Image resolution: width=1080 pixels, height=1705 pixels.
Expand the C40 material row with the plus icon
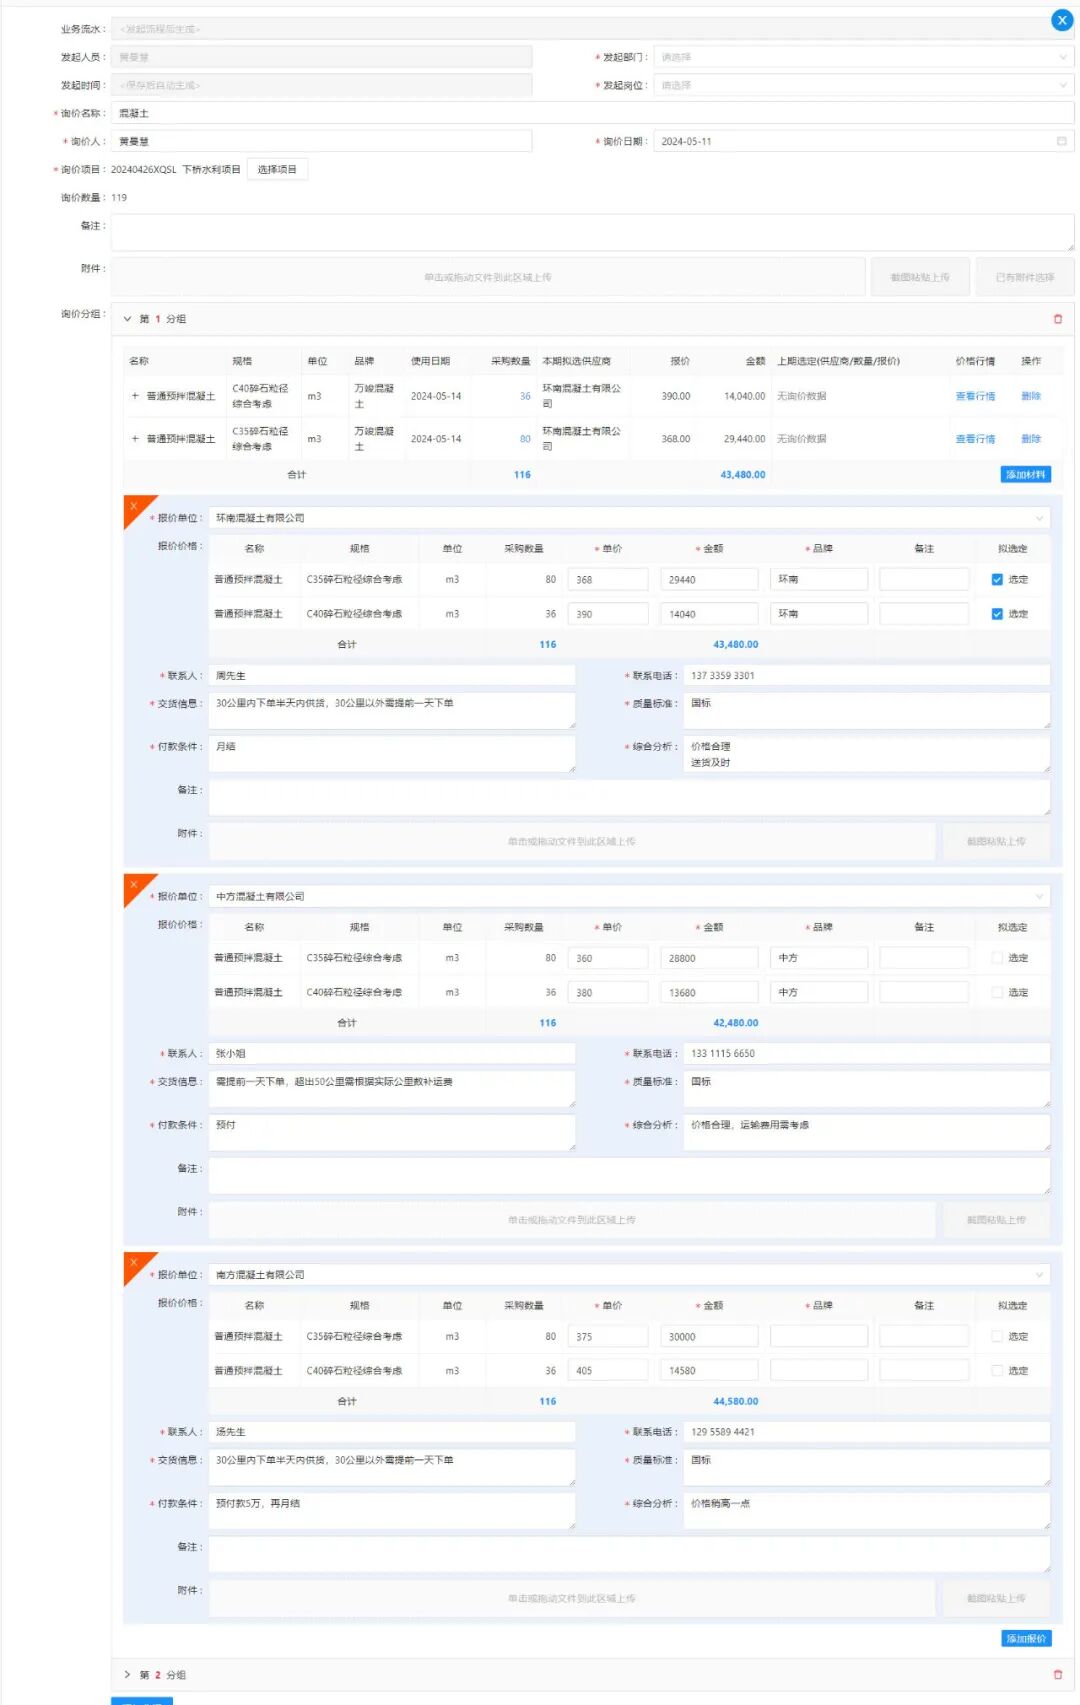[x=135, y=396]
